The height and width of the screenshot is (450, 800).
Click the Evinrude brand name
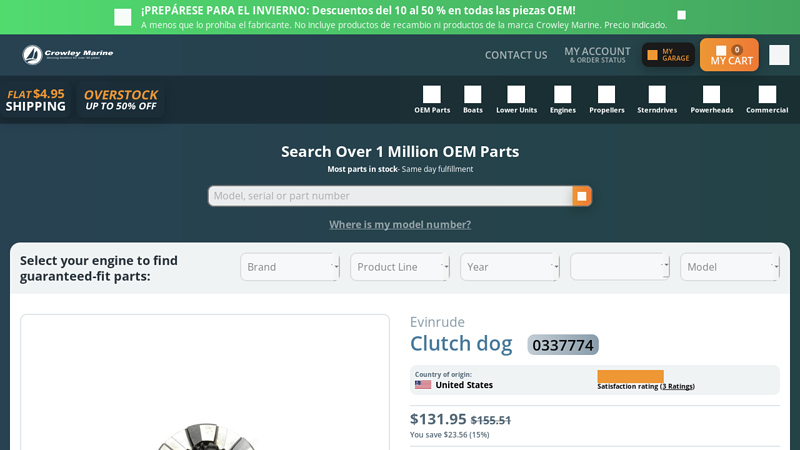pos(437,322)
